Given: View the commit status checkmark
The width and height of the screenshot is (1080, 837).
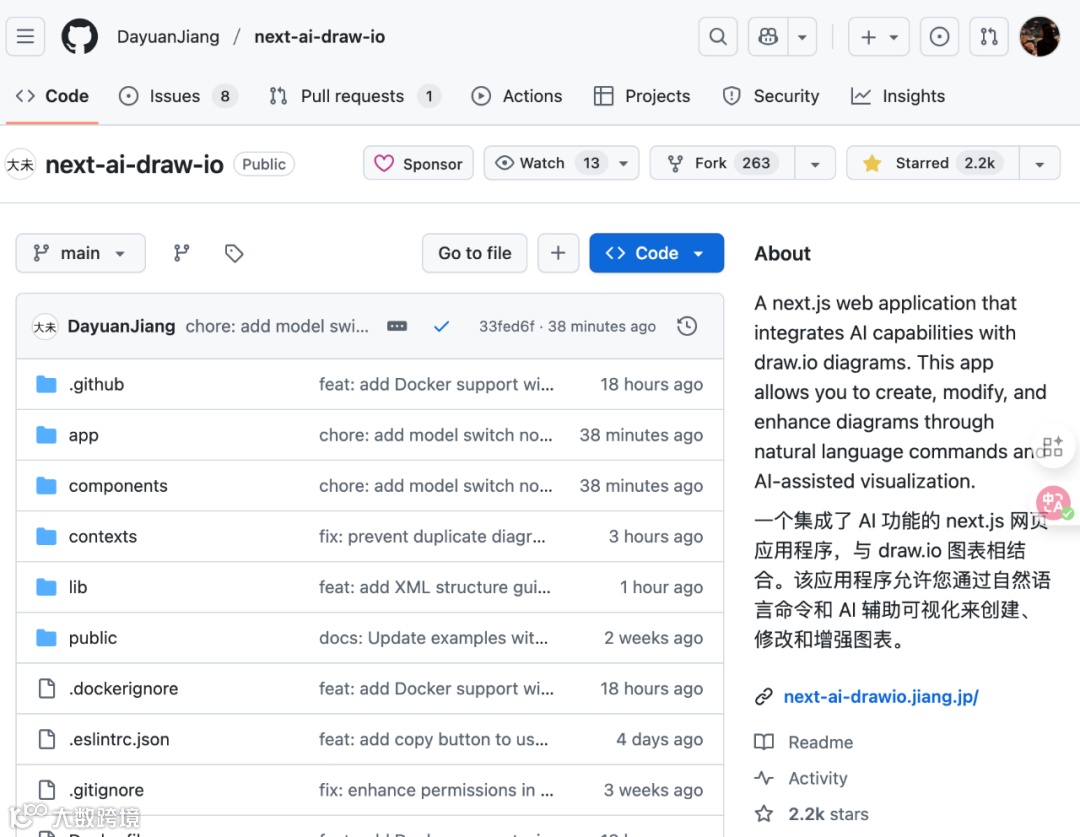Looking at the screenshot, I should click(x=442, y=327).
